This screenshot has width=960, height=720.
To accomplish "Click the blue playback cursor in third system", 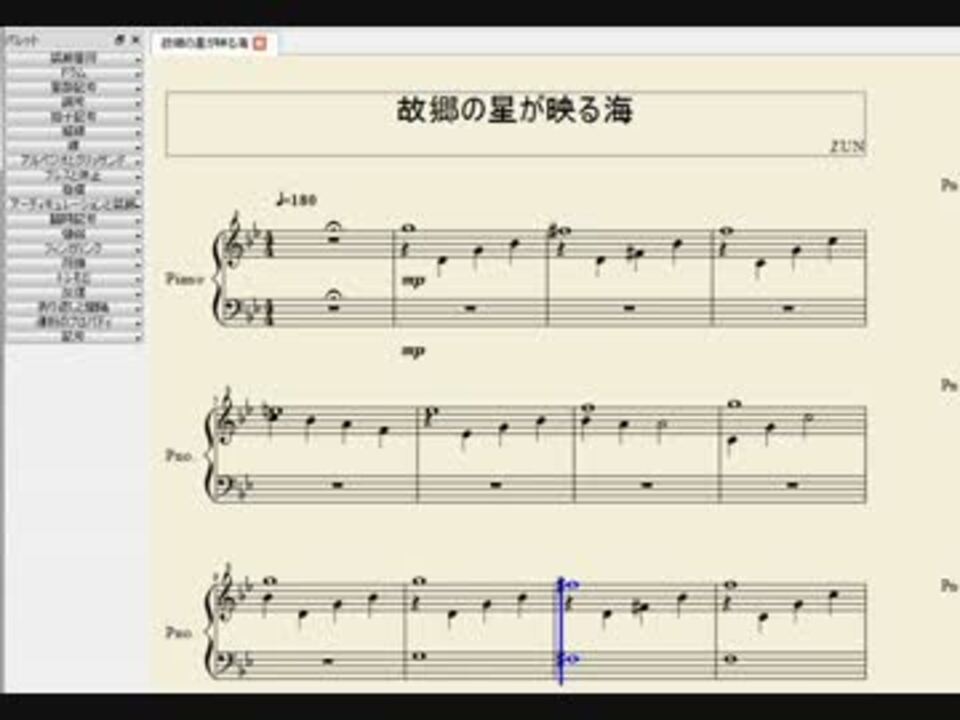I will point(560,631).
